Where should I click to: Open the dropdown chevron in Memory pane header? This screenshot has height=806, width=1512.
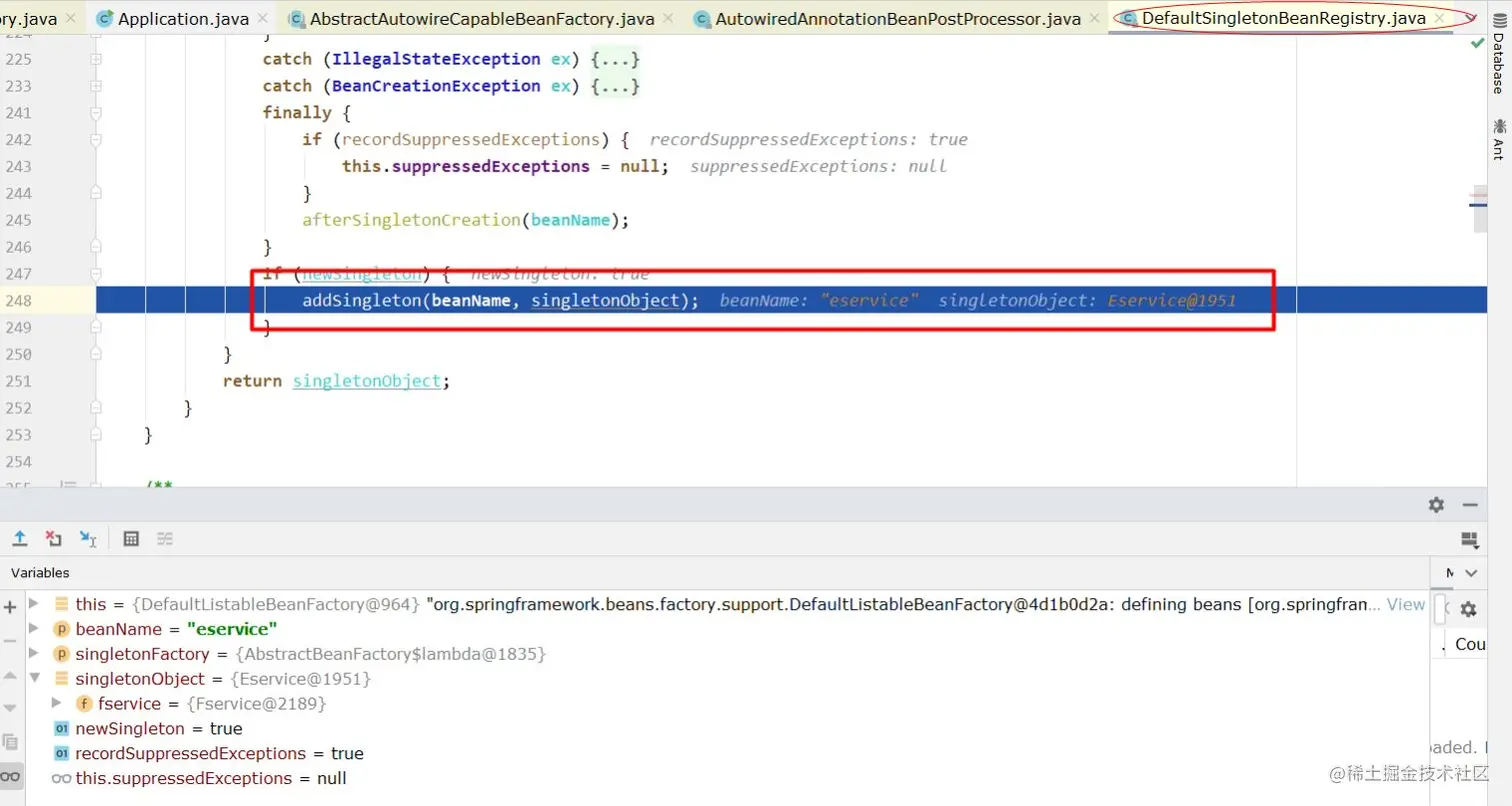pyautogui.click(x=1470, y=573)
